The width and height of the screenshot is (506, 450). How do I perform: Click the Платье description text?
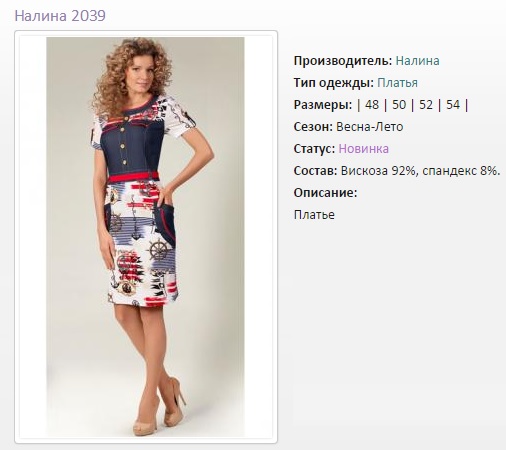coord(314,215)
